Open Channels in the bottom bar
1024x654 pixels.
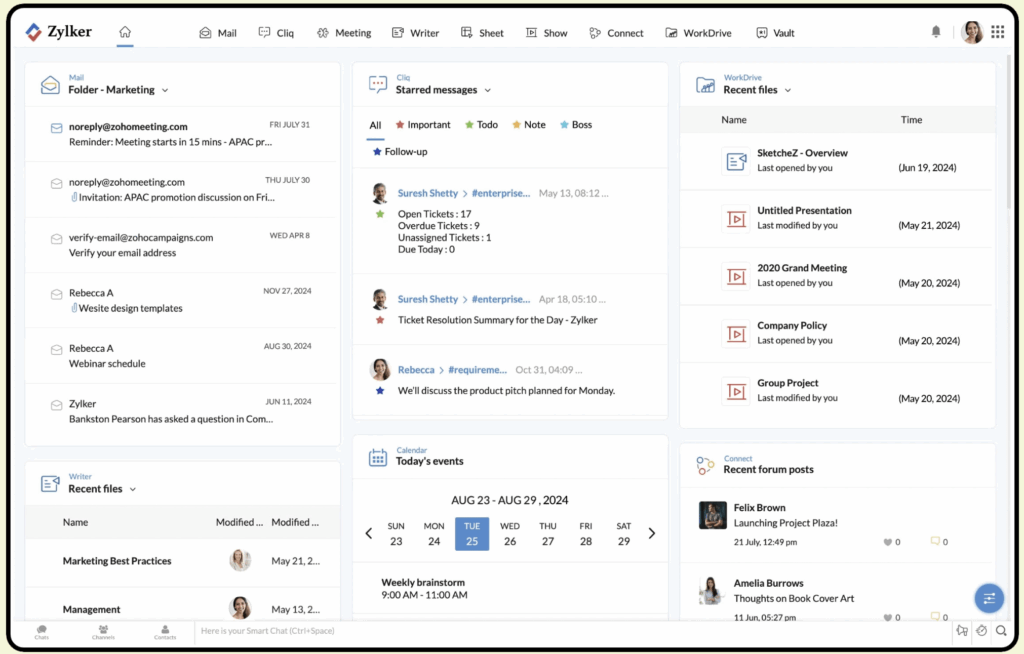click(103, 631)
